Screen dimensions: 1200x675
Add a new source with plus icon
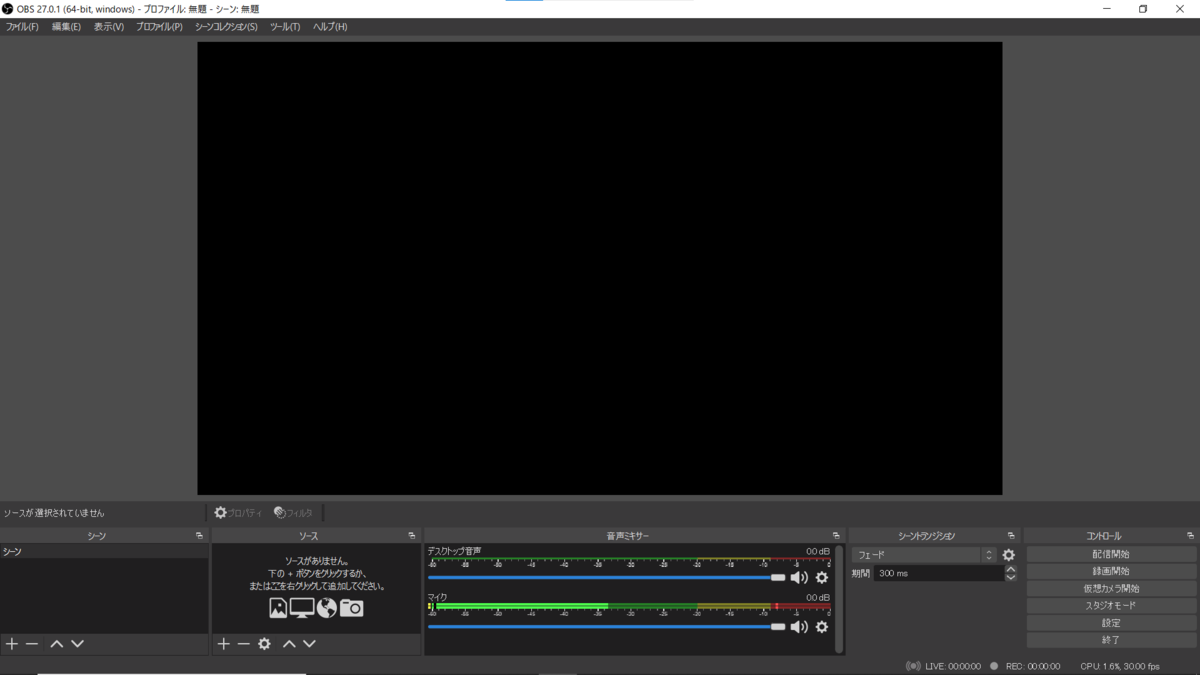coord(224,644)
